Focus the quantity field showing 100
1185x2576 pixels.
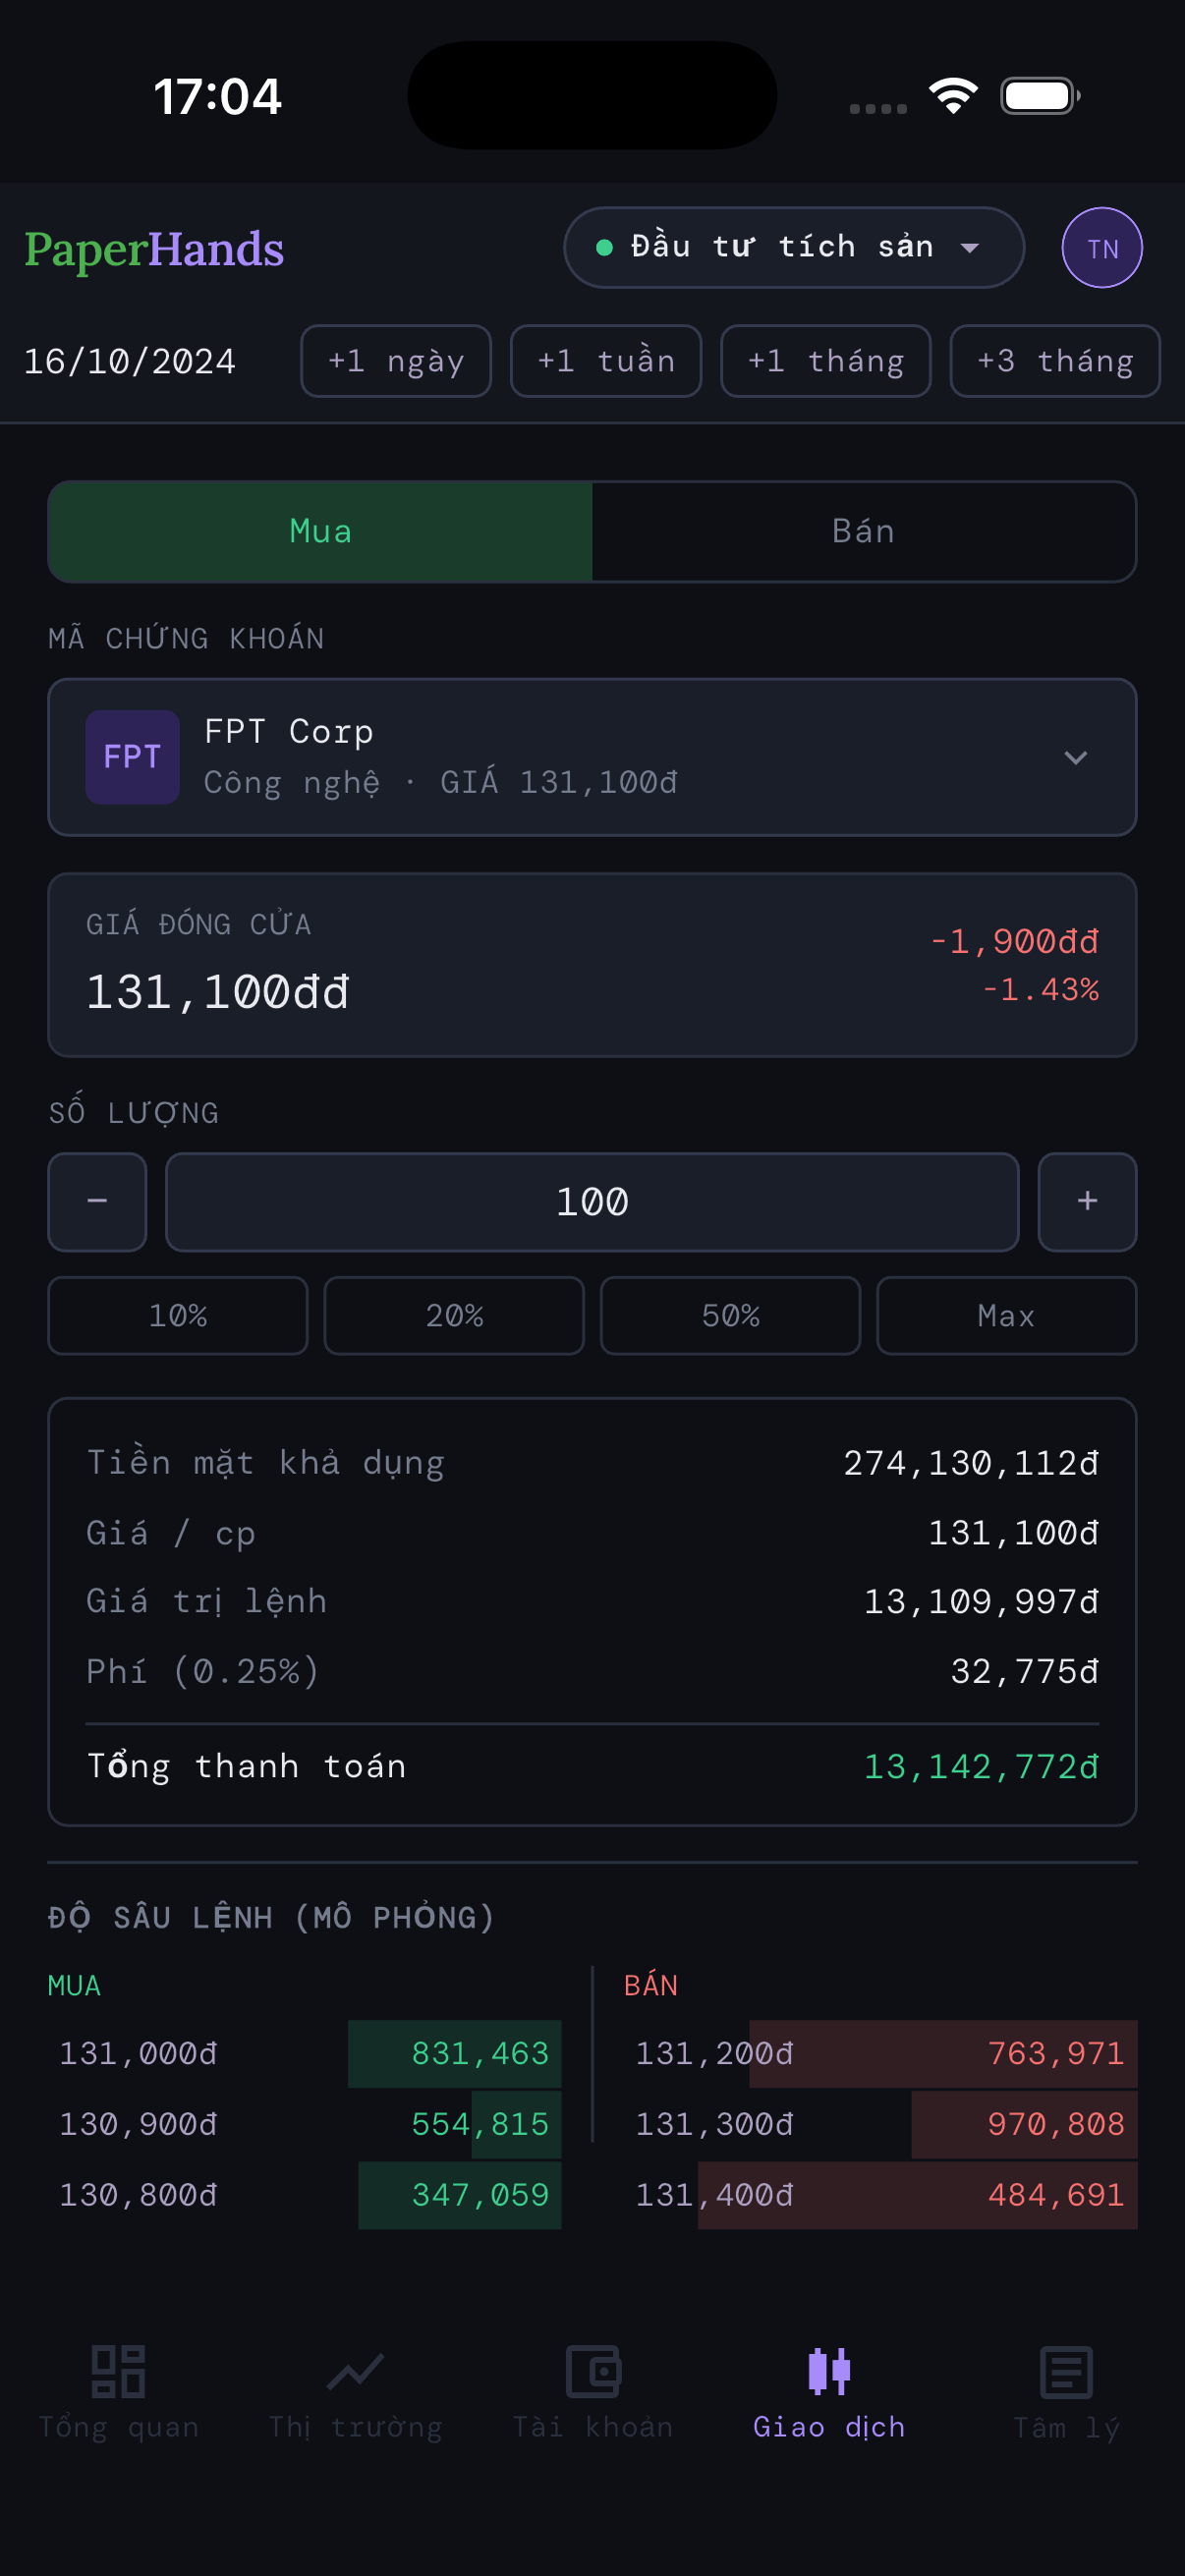click(x=592, y=1201)
